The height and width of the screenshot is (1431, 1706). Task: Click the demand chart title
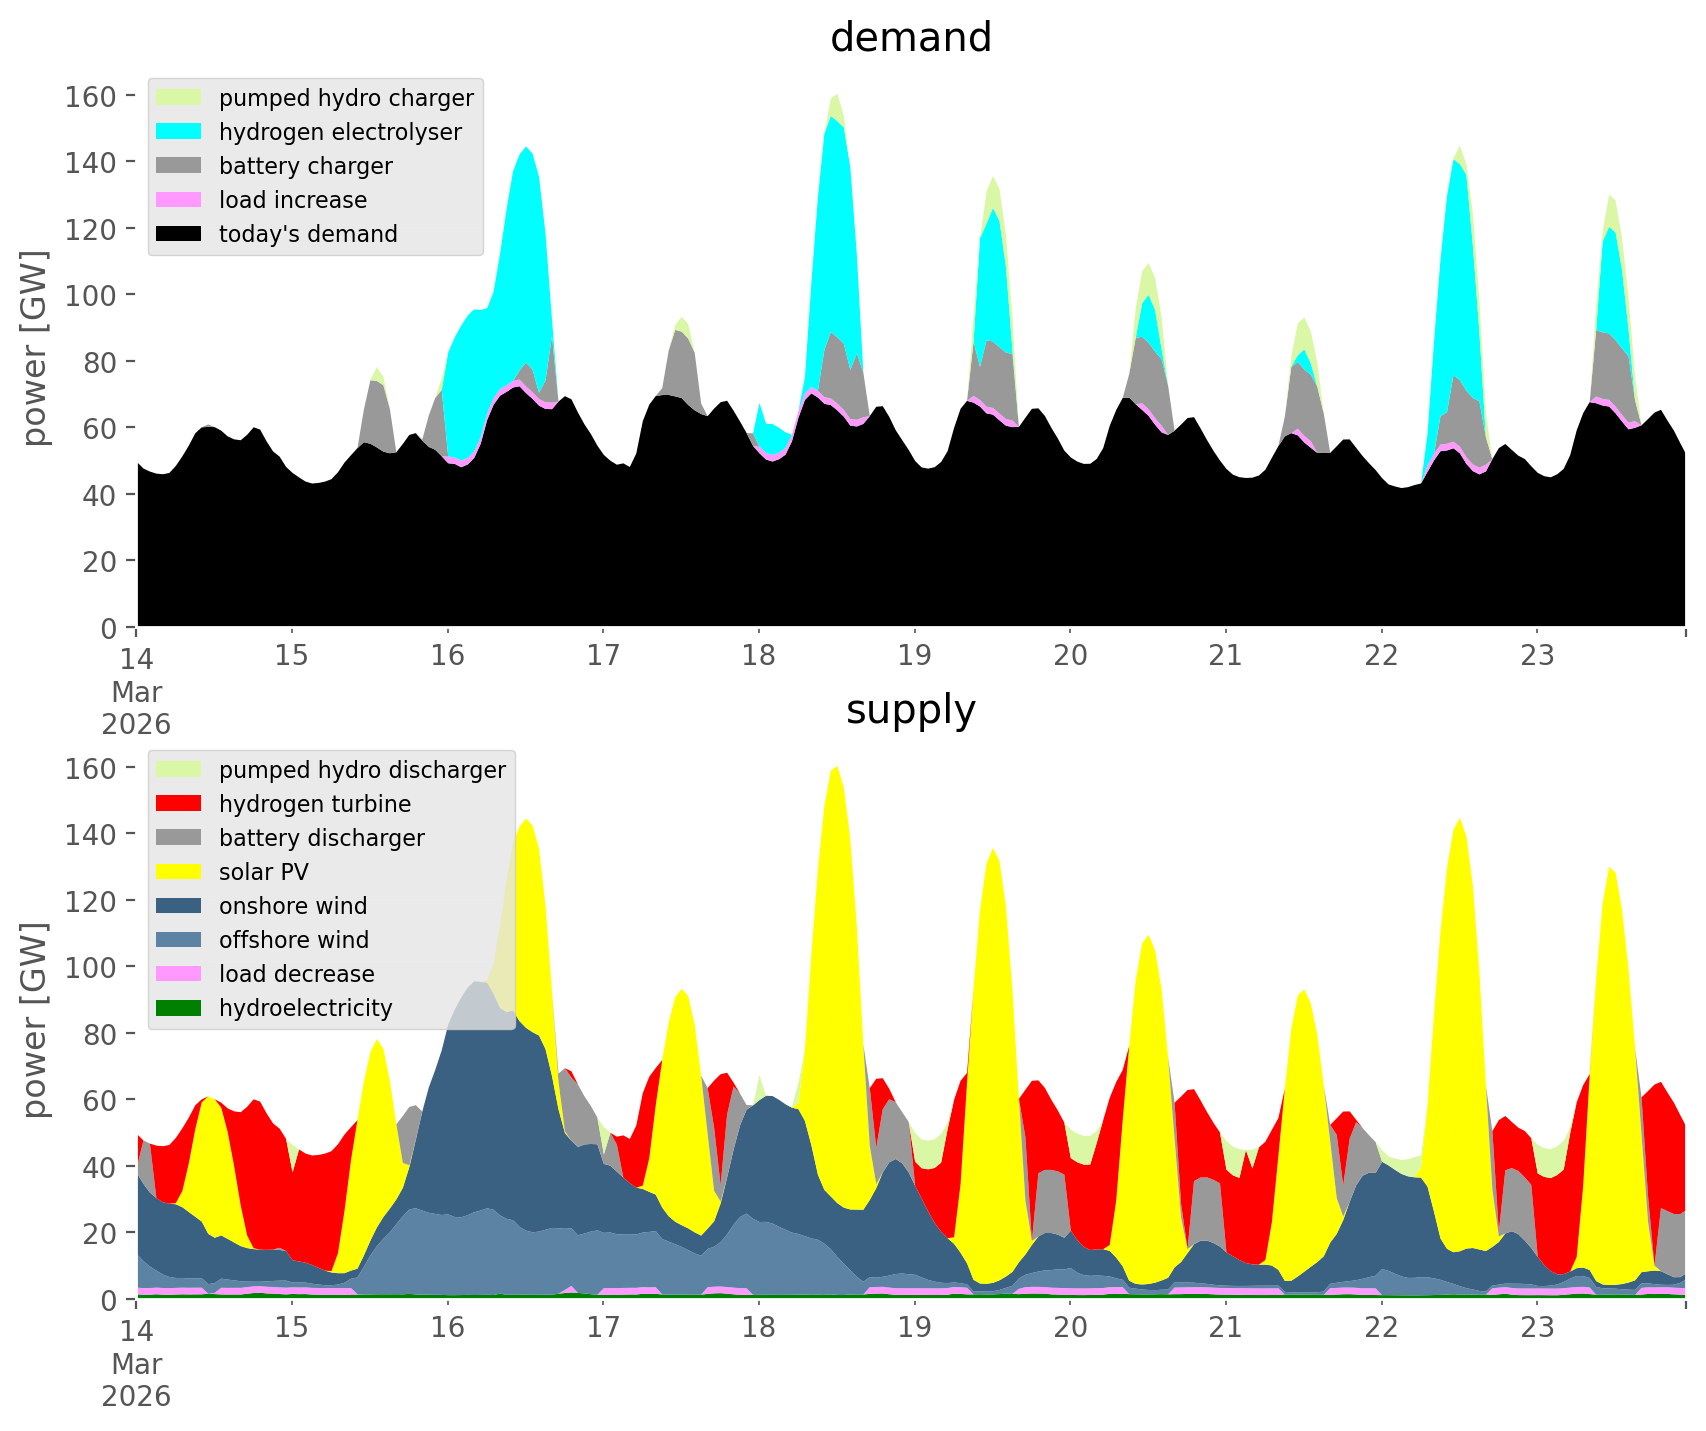(910, 38)
